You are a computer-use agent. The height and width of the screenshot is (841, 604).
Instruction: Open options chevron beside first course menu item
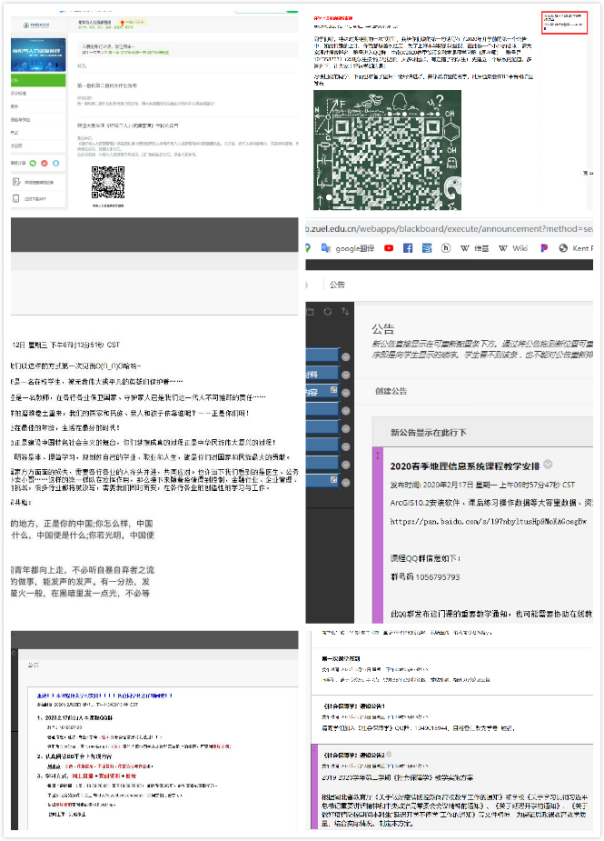(x=346, y=354)
